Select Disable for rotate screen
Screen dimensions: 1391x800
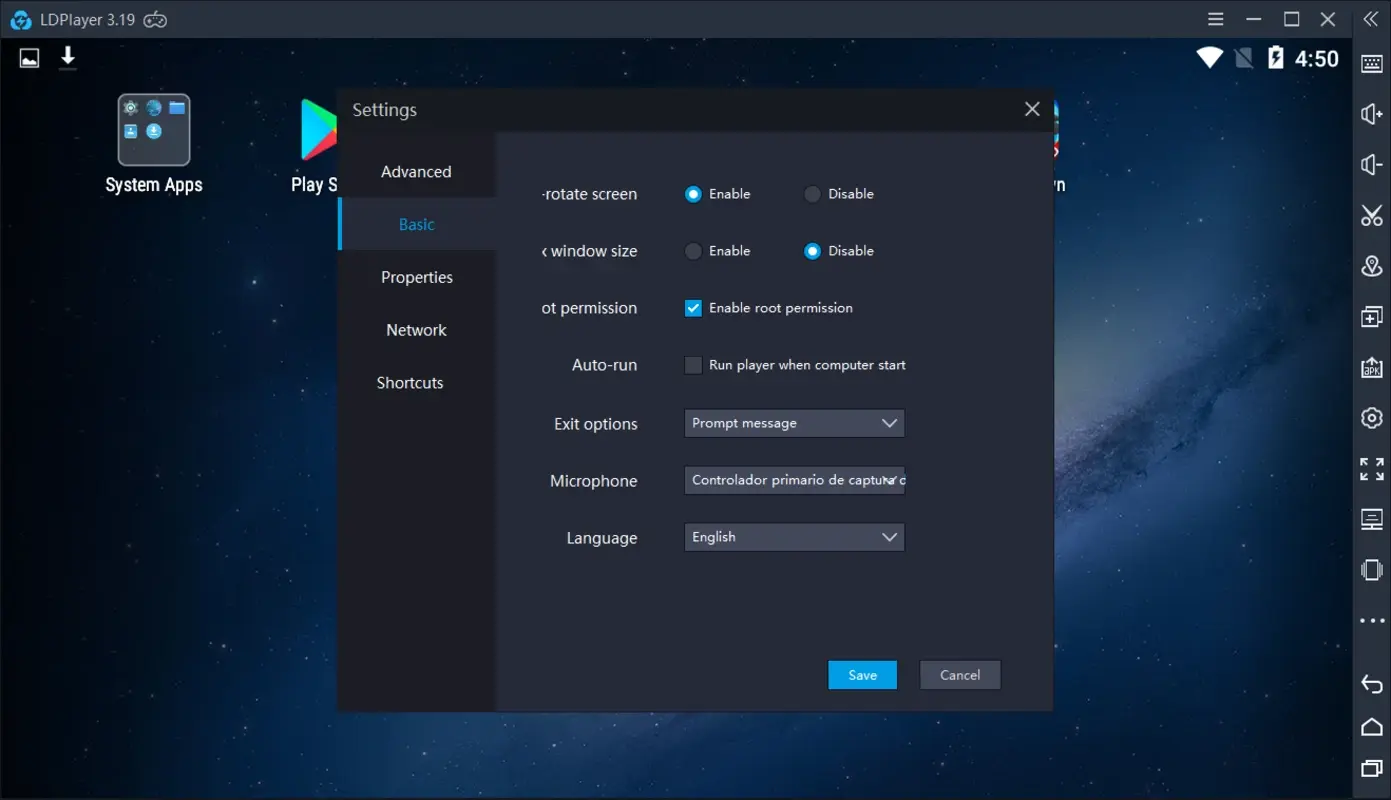tap(811, 194)
